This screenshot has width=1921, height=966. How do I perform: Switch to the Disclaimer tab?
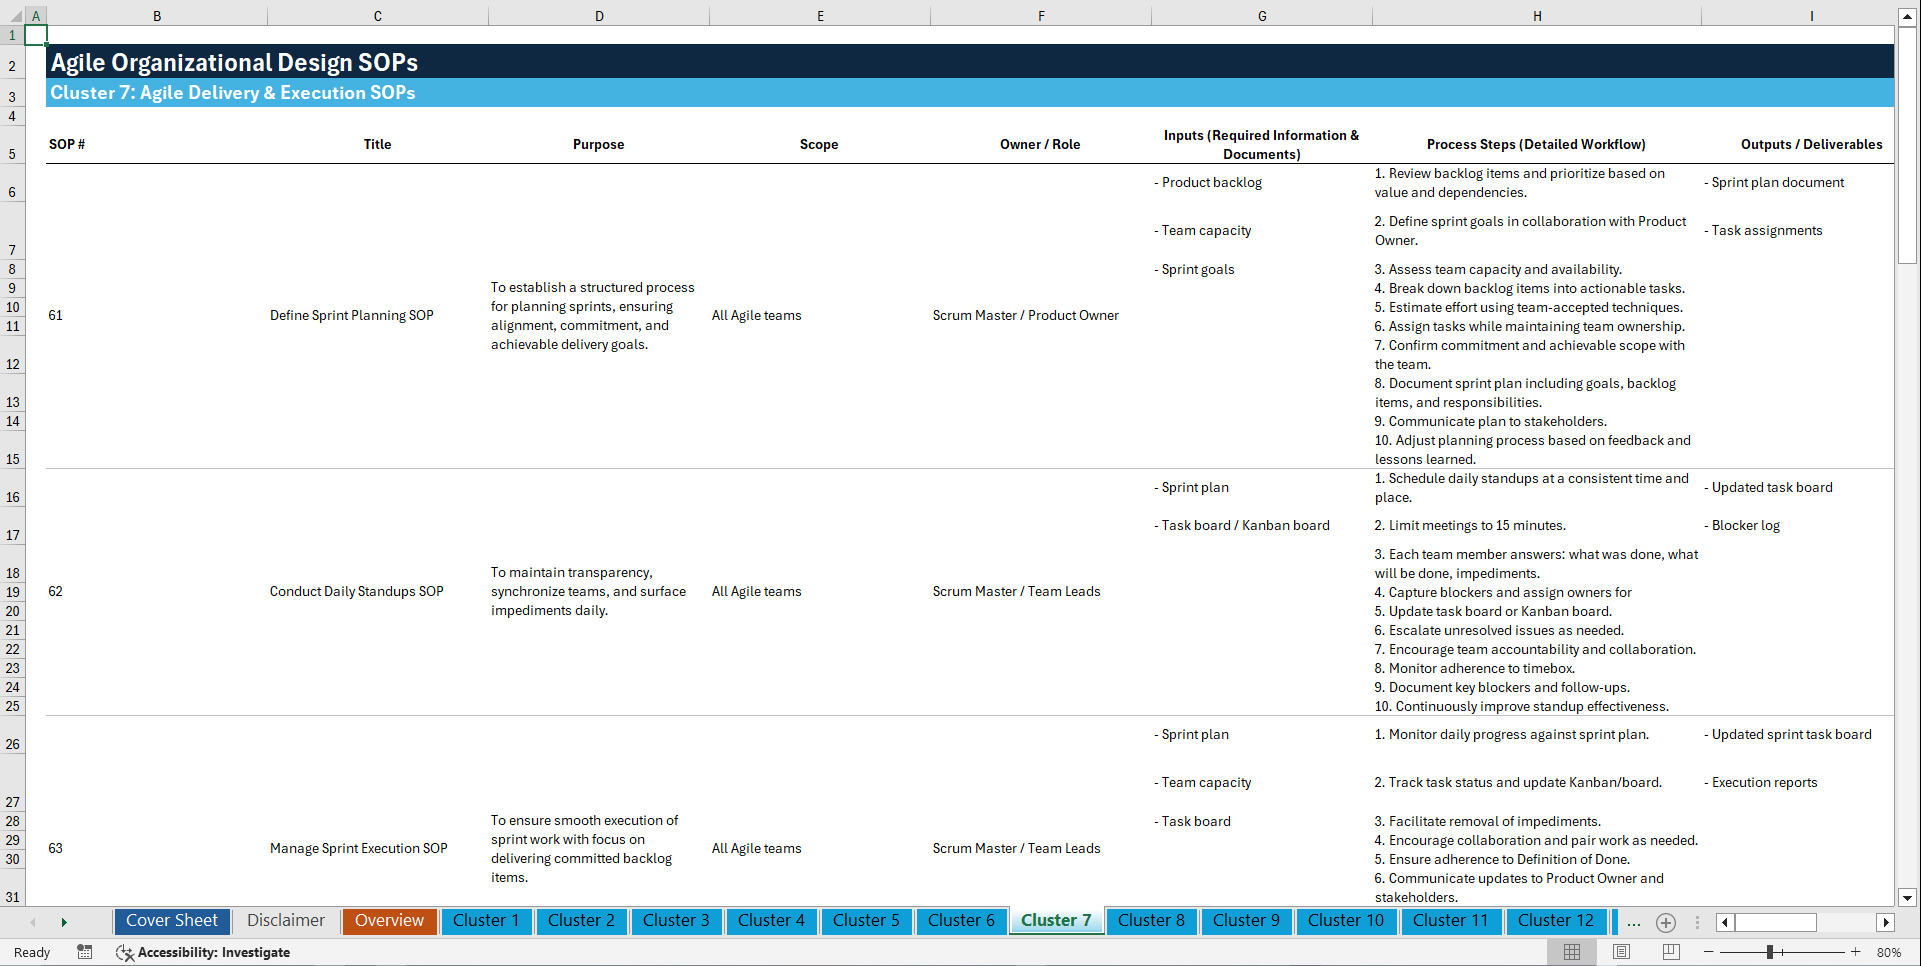pyautogui.click(x=285, y=921)
